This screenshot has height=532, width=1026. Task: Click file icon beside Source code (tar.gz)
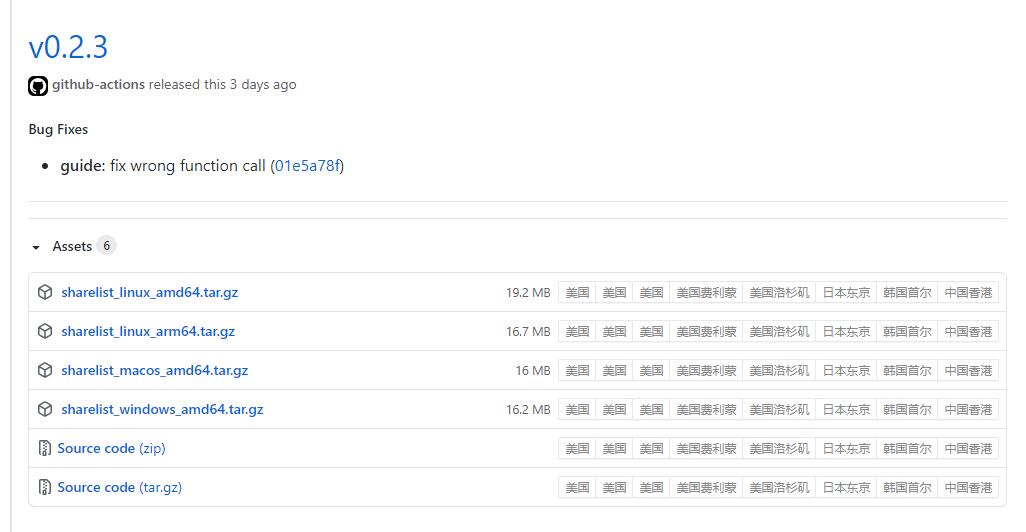pyautogui.click(x=44, y=487)
